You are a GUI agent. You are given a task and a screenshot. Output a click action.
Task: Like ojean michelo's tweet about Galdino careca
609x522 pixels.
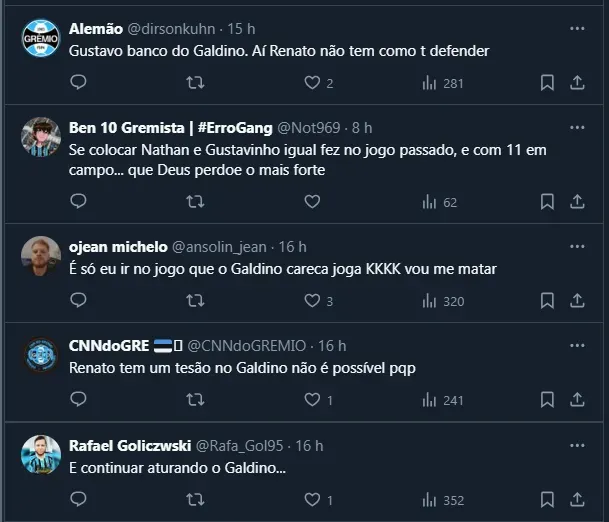click(312, 301)
